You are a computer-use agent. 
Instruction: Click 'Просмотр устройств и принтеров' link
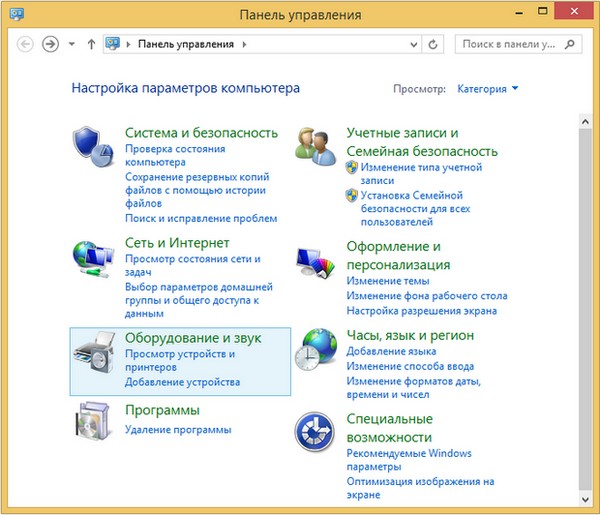(x=180, y=360)
